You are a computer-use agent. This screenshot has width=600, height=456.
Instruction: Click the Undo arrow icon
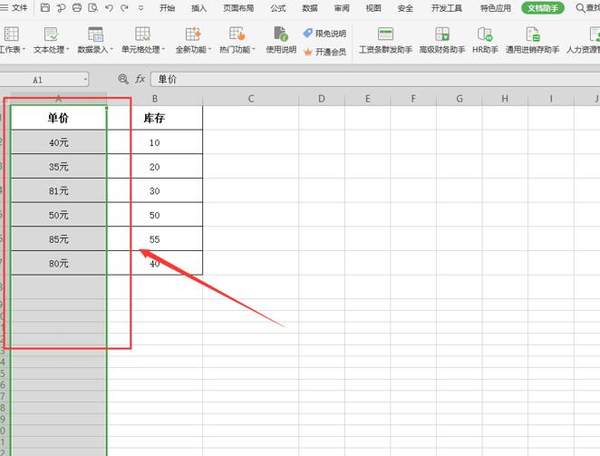[x=109, y=7]
